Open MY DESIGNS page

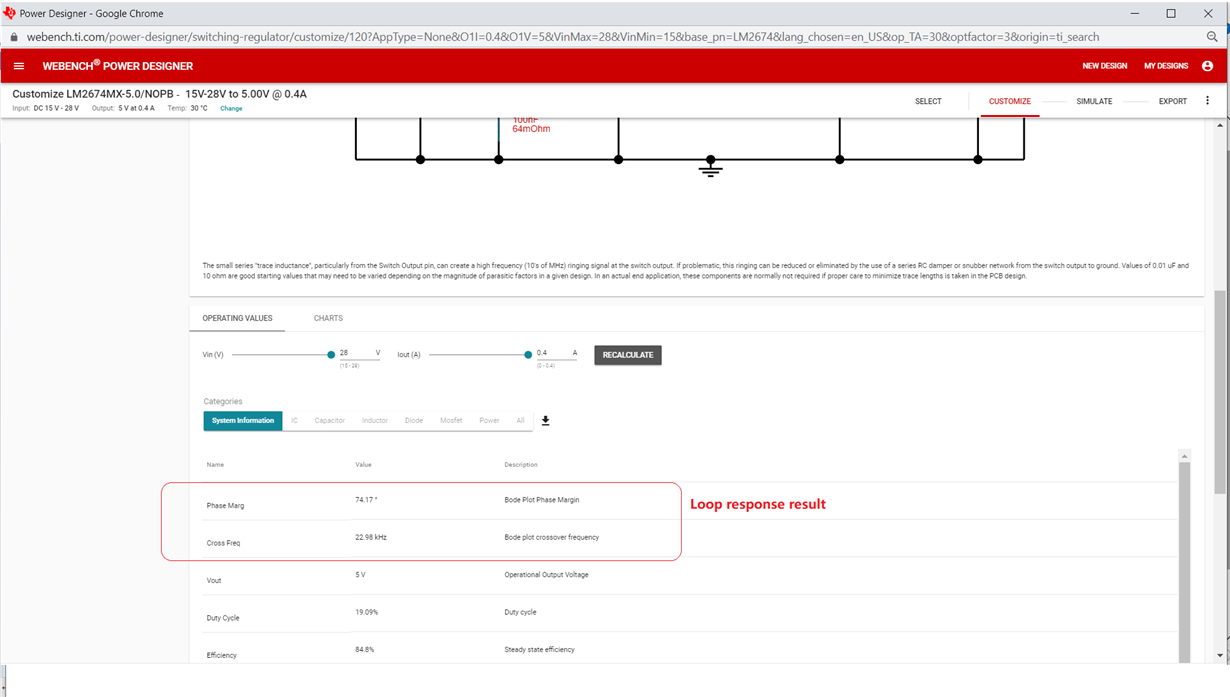tap(1166, 66)
